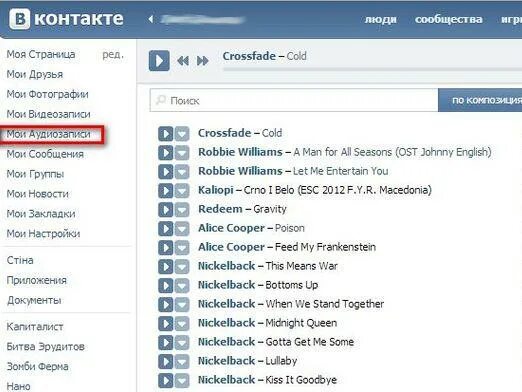Open dropdown for Redeem – Gravity
The width and height of the screenshot is (522, 392).
tap(182, 210)
